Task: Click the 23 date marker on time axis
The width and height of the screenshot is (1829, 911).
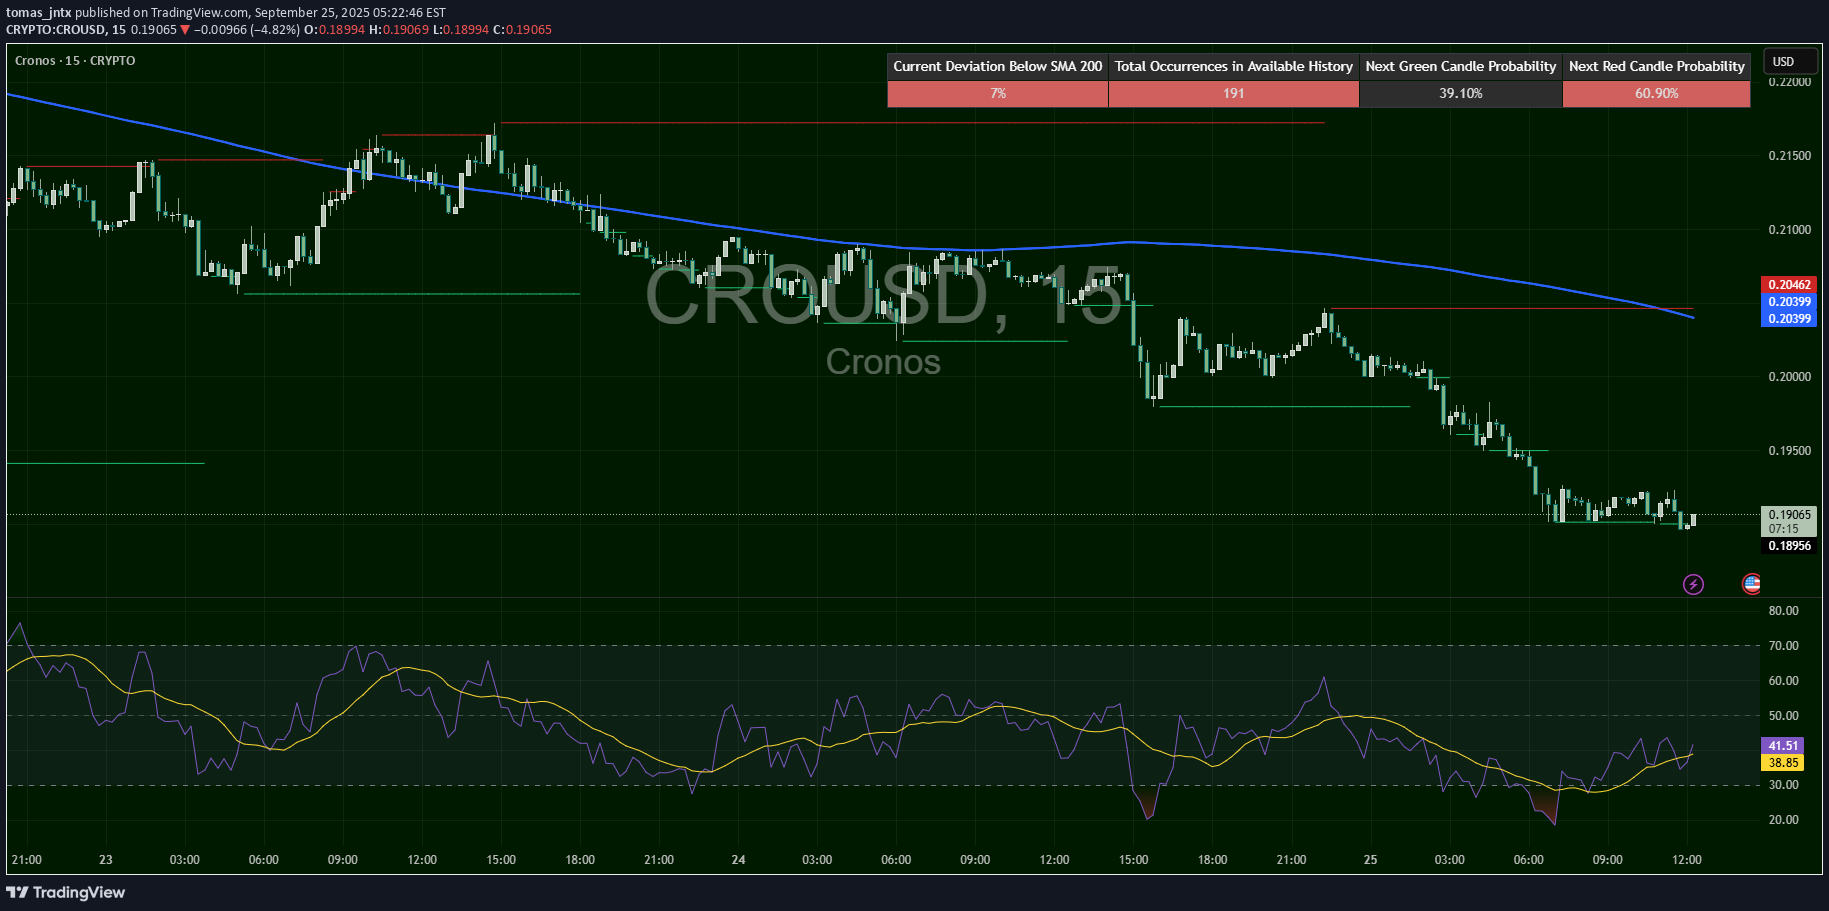Action: coord(106,860)
